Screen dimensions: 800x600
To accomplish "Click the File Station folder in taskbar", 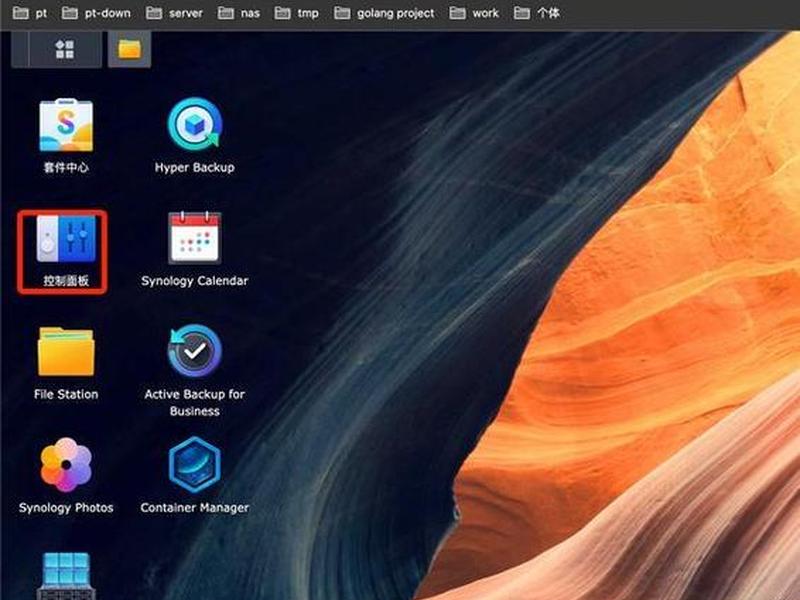I will click(x=130, y=49).
